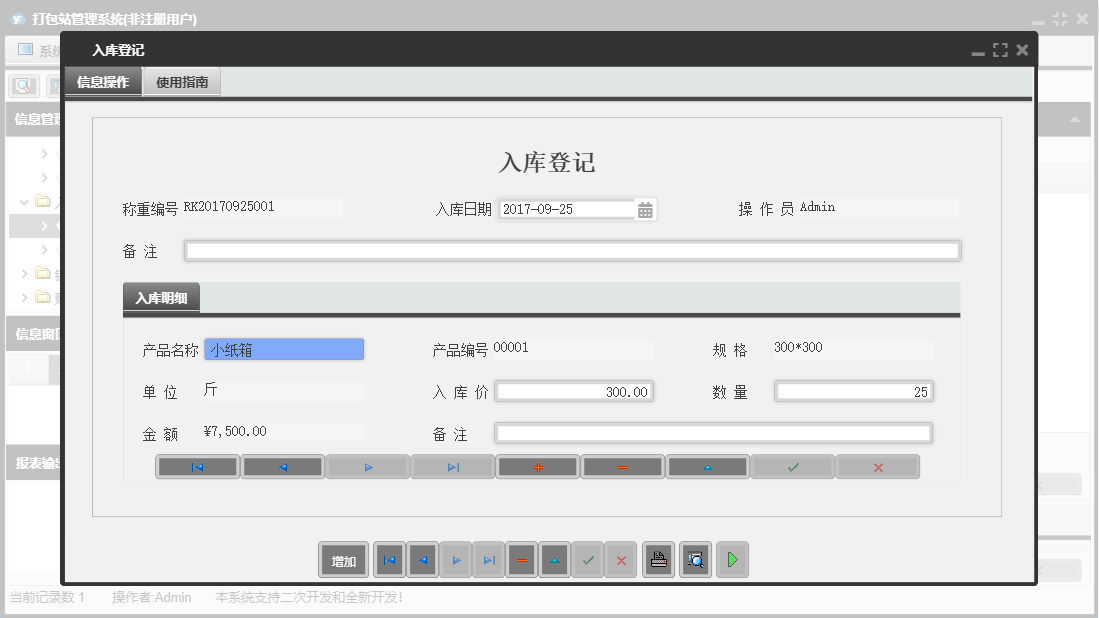The width and height of the screenshot is (1099, 618).
Task: Save record with green checkmark icon
Action: pyautogui.click(x=588, y=559)
